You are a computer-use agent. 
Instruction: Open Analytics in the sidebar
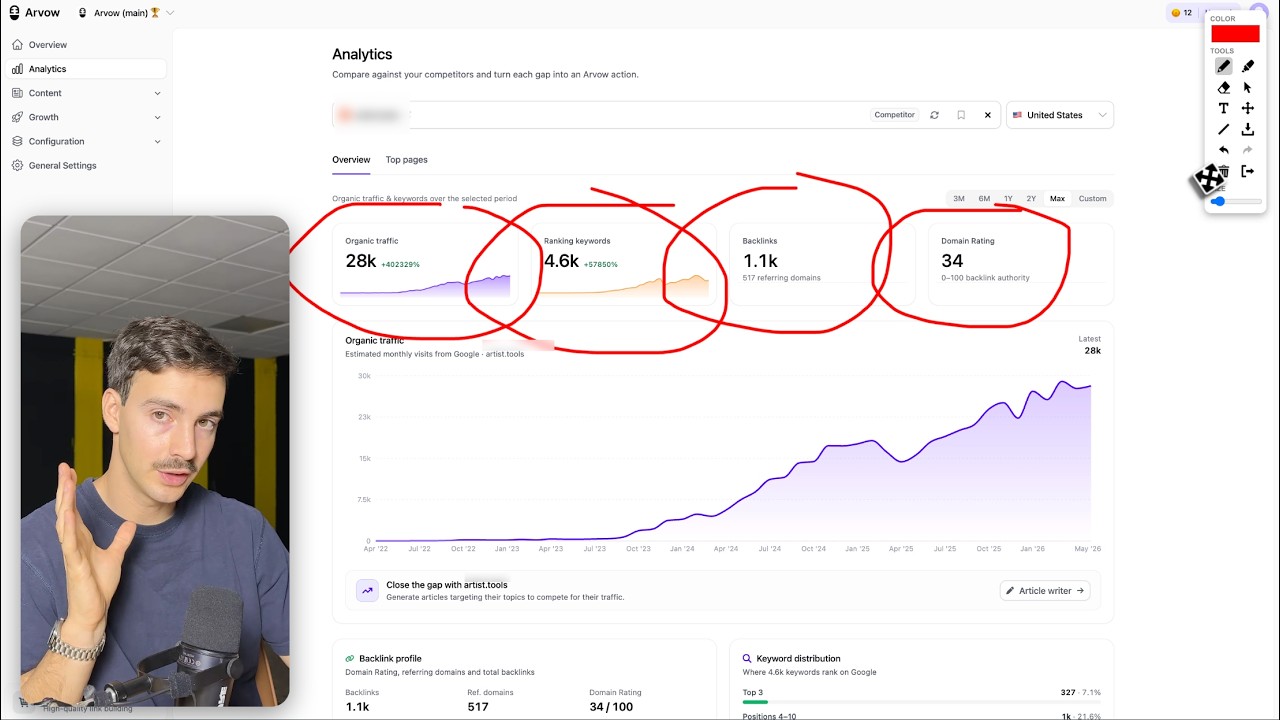click(85, 69)
